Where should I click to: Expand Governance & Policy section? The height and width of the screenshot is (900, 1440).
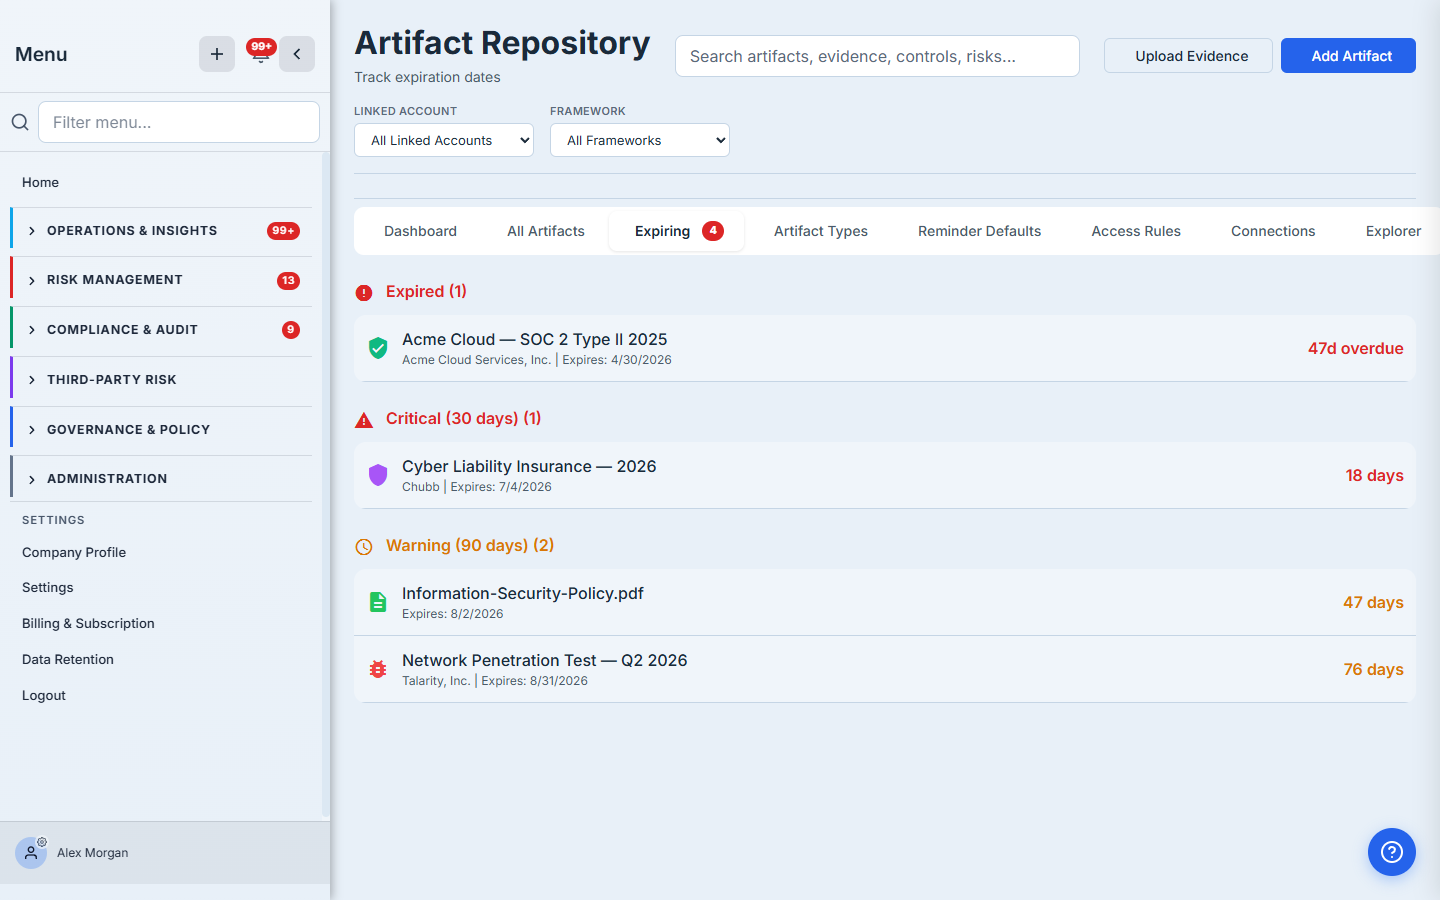coord(162,430)
